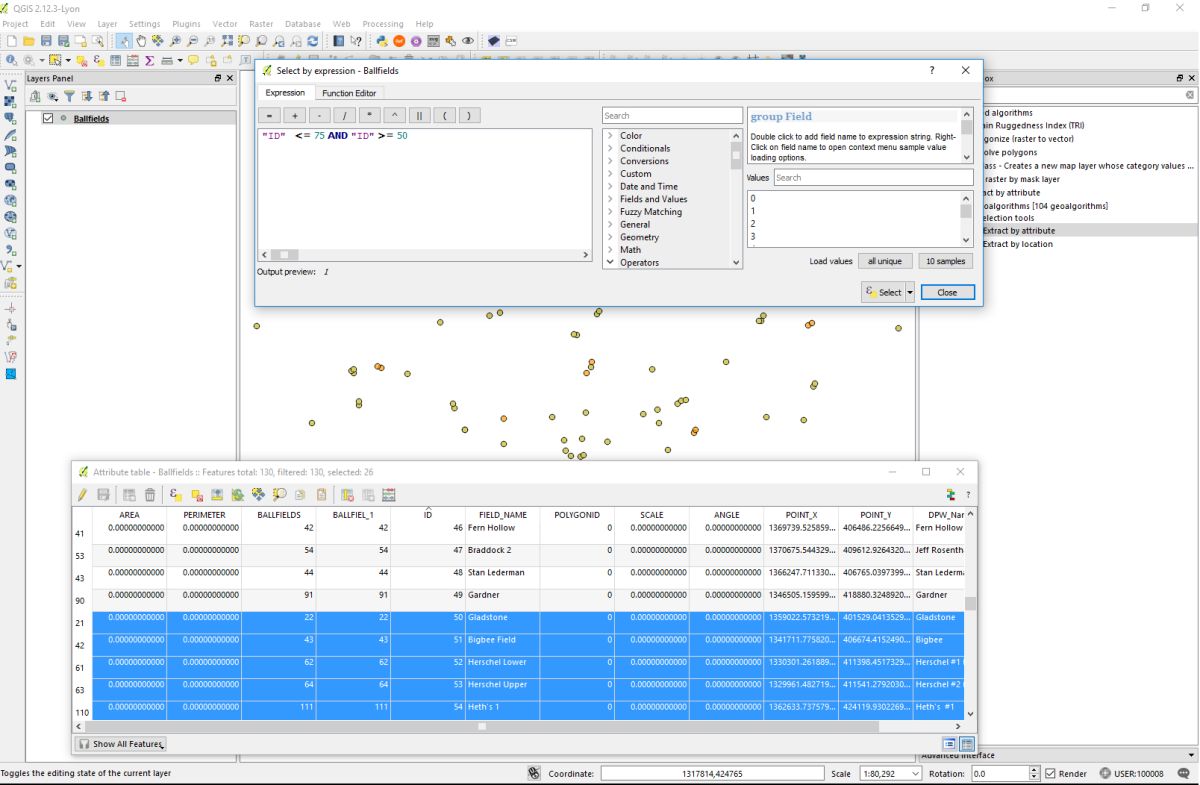Toggle Ballfields layer visibility checkbox

coord(47,118)
